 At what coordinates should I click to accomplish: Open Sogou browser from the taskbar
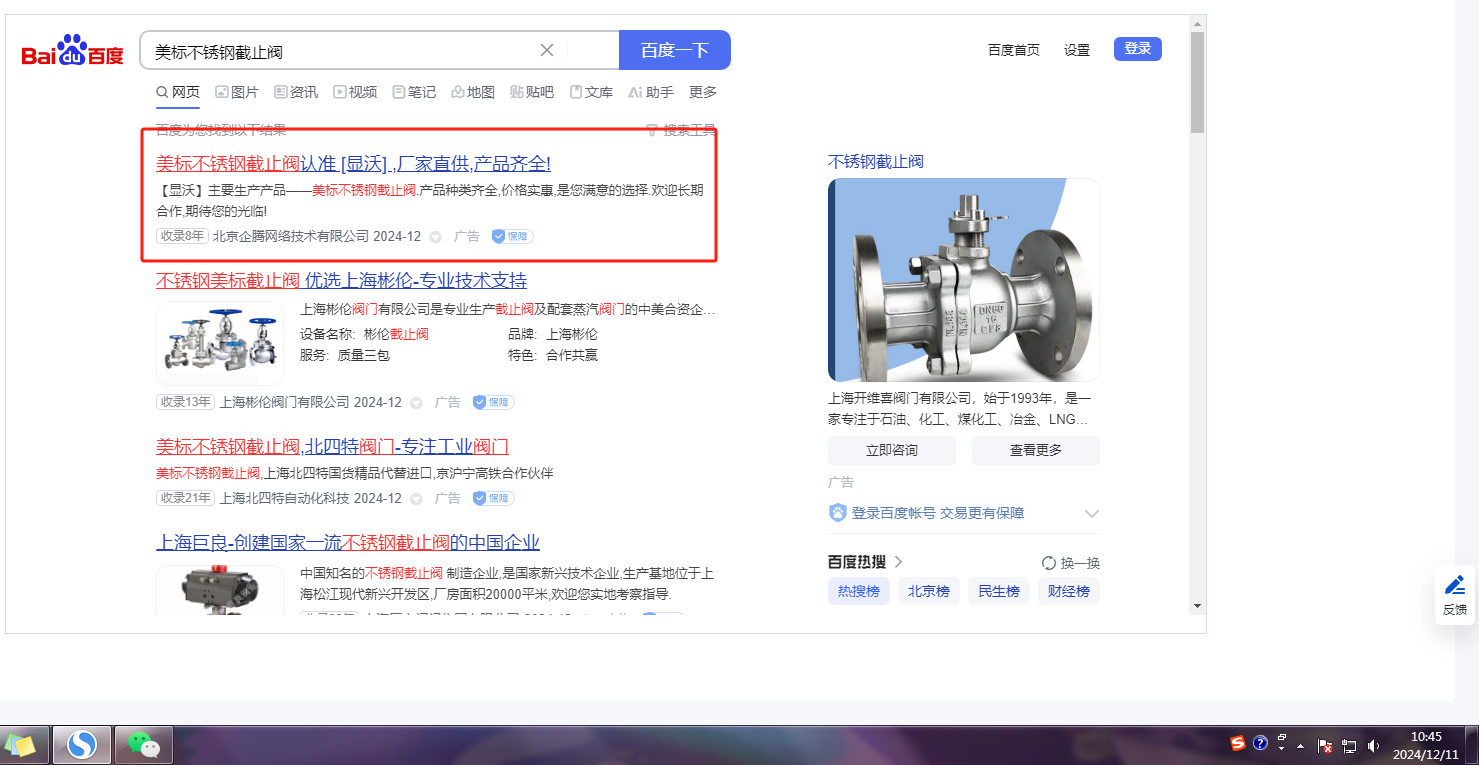tap(82, 745)
